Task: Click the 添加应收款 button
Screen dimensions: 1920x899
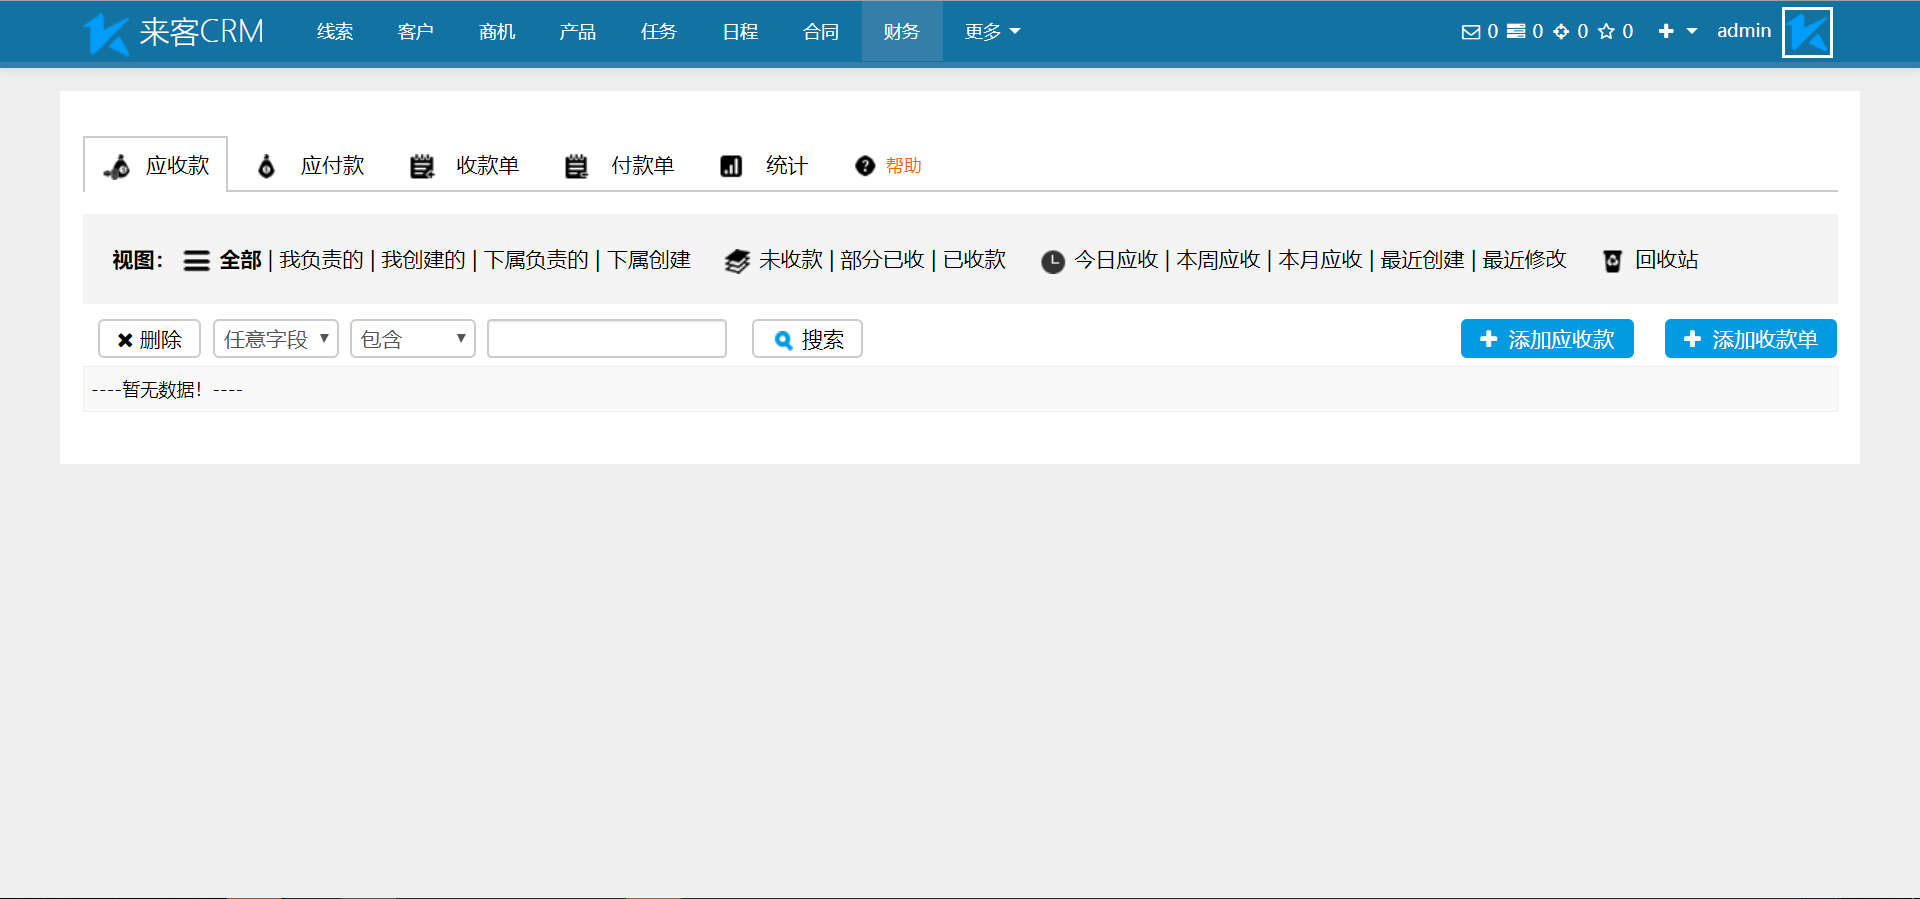Action: coord(1547,339)
